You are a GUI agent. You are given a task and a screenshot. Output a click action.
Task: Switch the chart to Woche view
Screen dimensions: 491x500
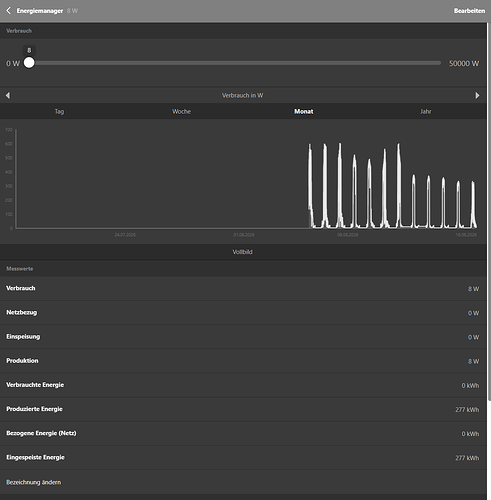click(182, 111)
